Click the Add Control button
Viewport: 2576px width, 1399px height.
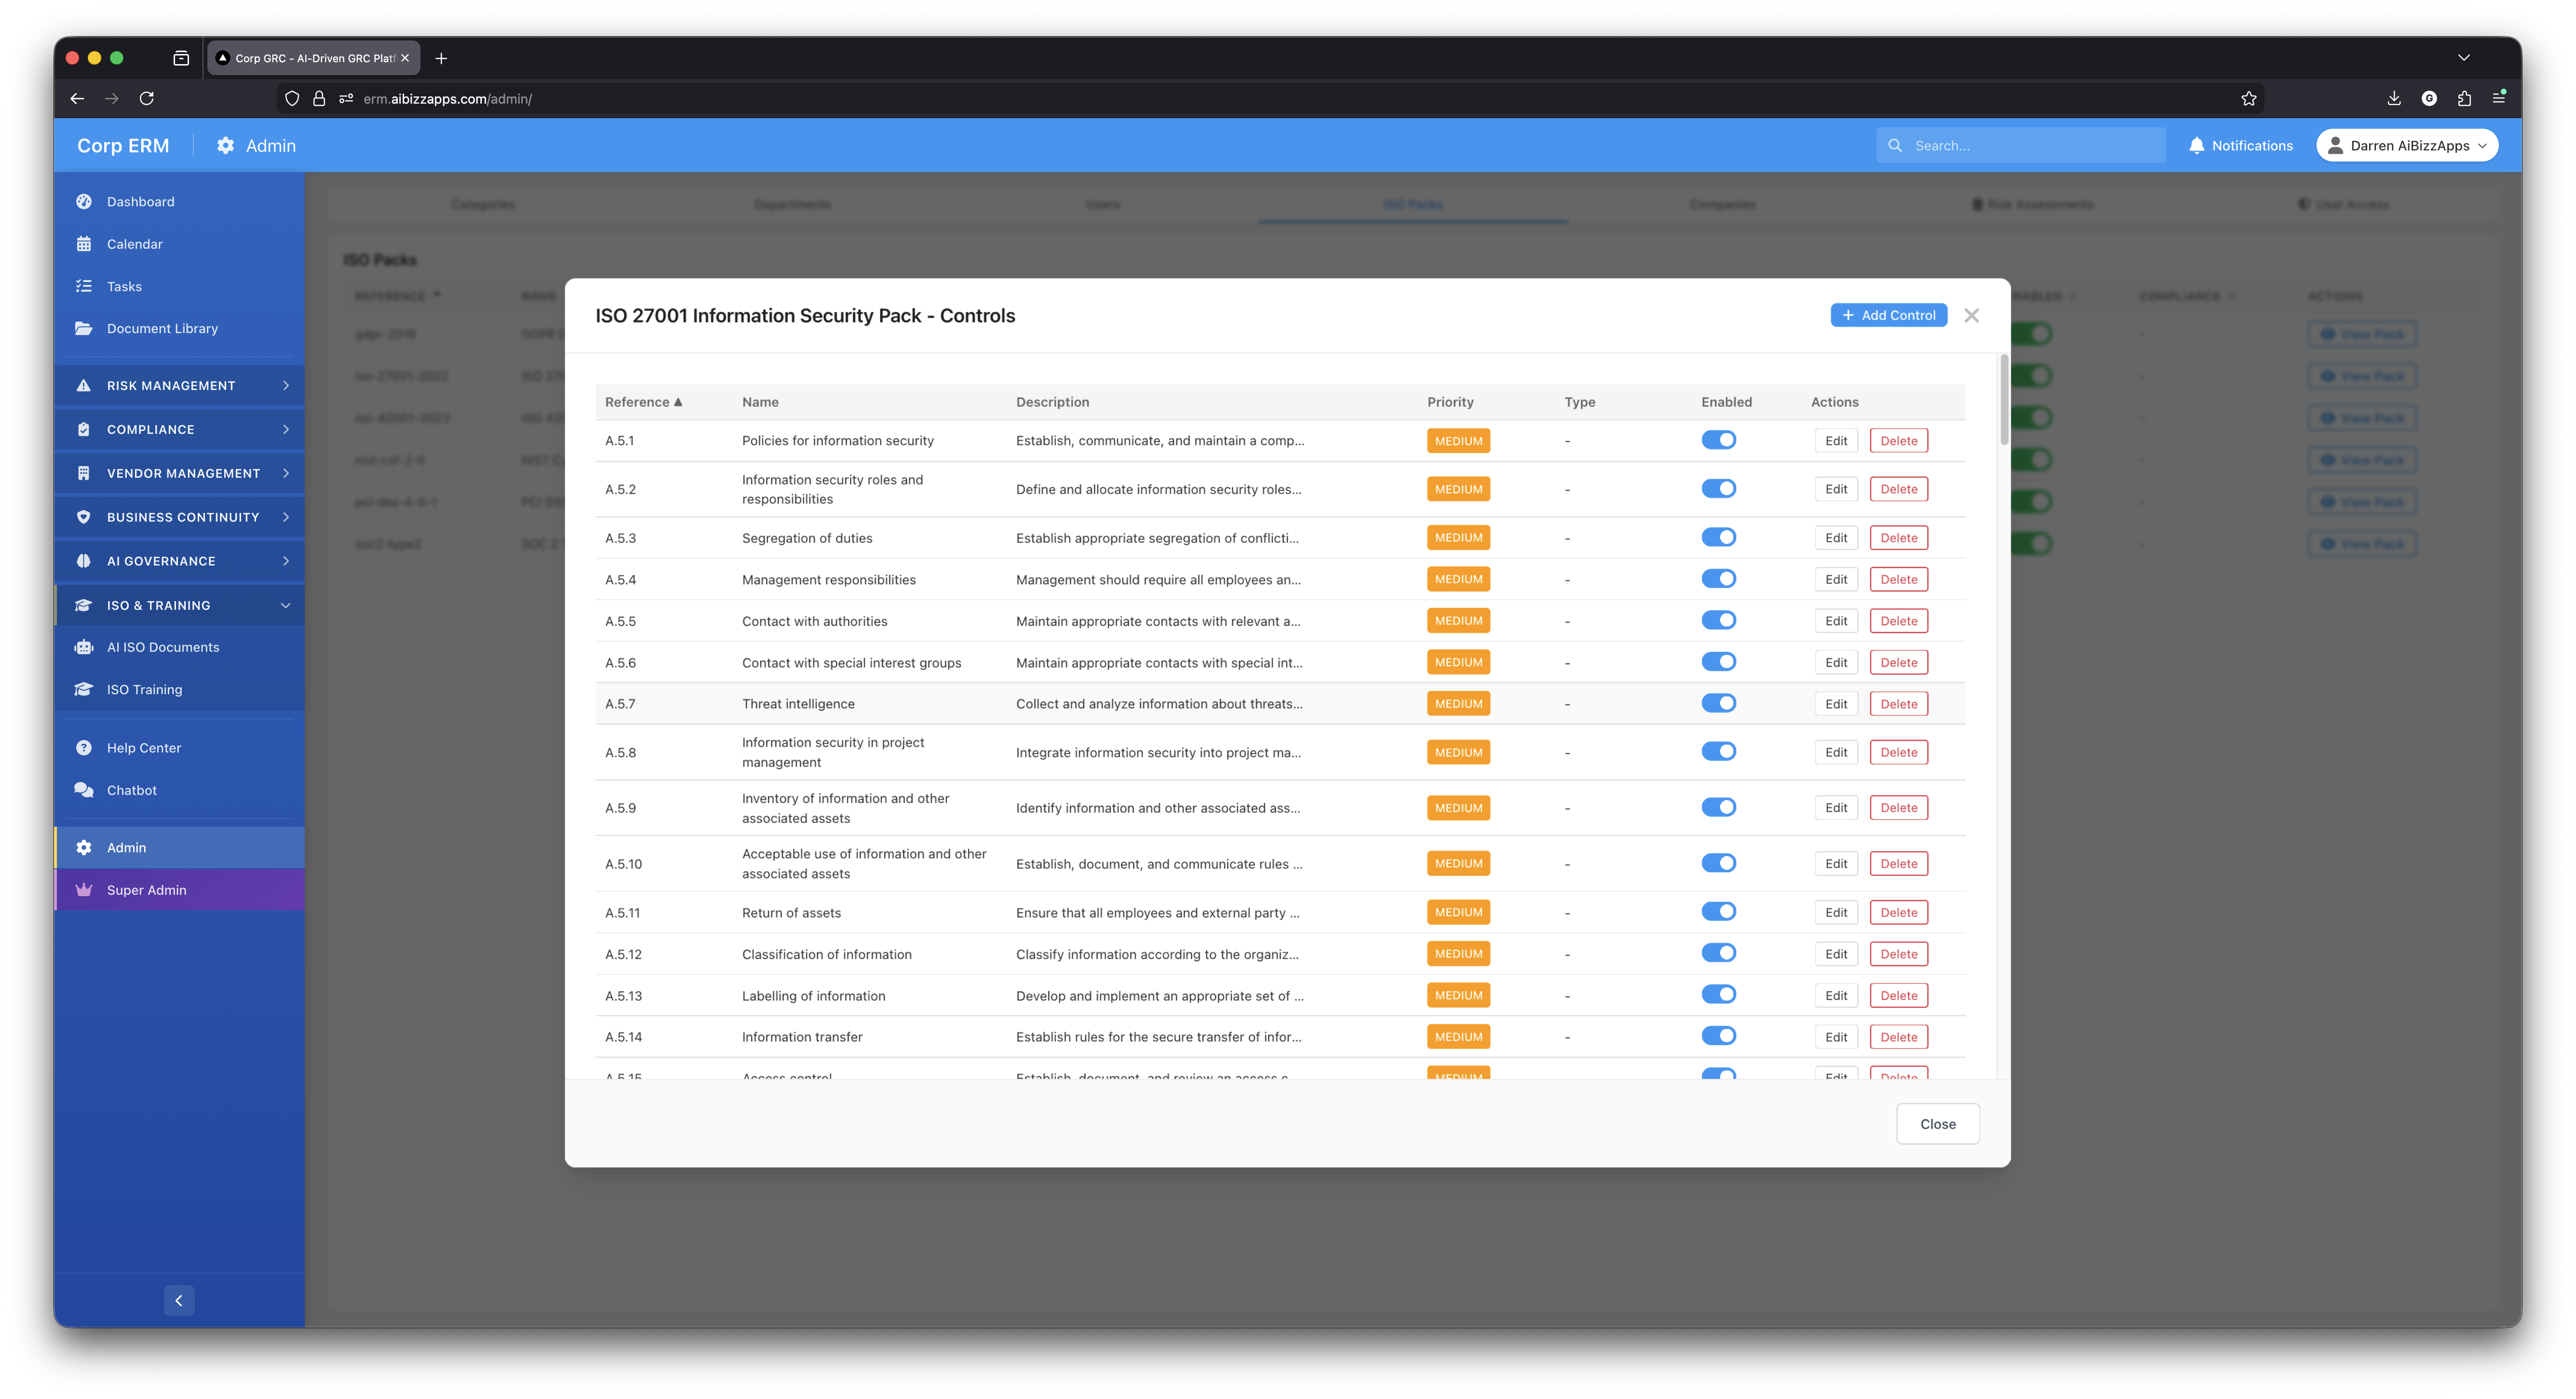coord(1888,314)
